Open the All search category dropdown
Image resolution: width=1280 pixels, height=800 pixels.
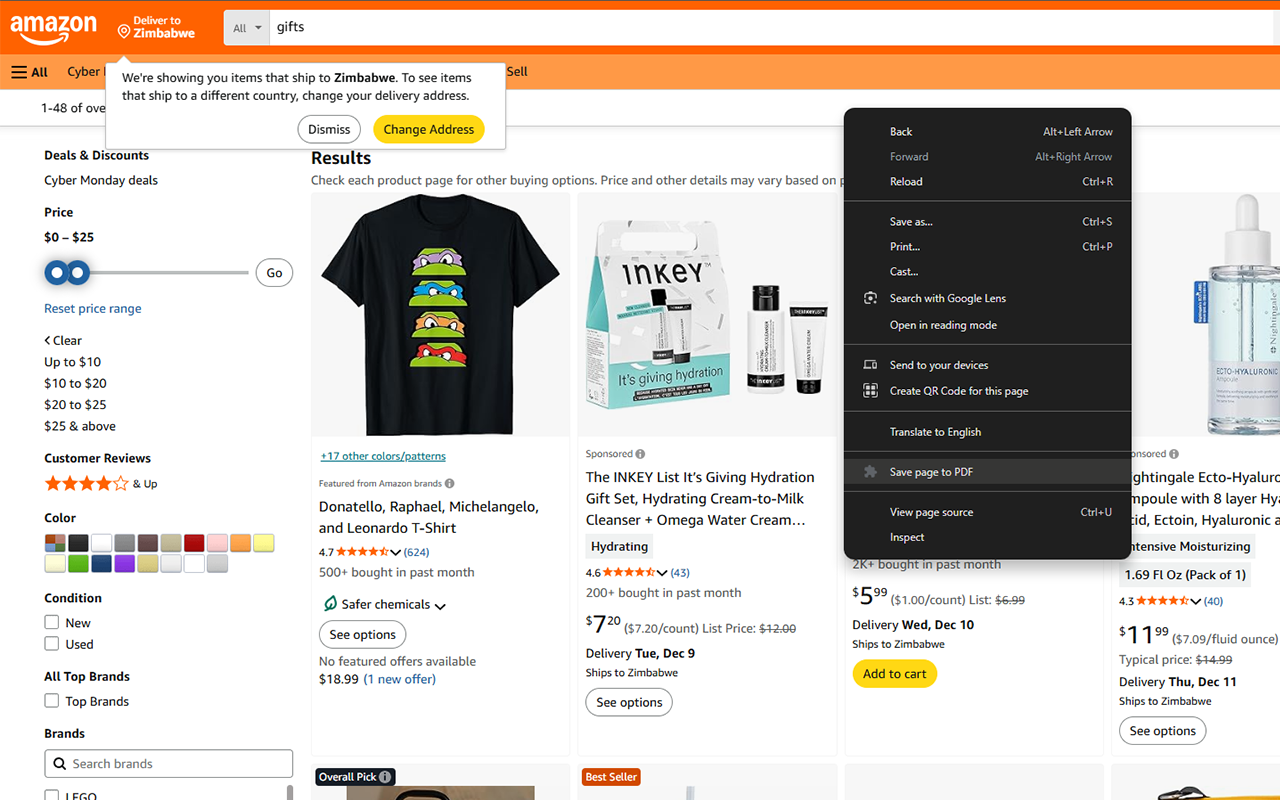[x=247, y=28]
